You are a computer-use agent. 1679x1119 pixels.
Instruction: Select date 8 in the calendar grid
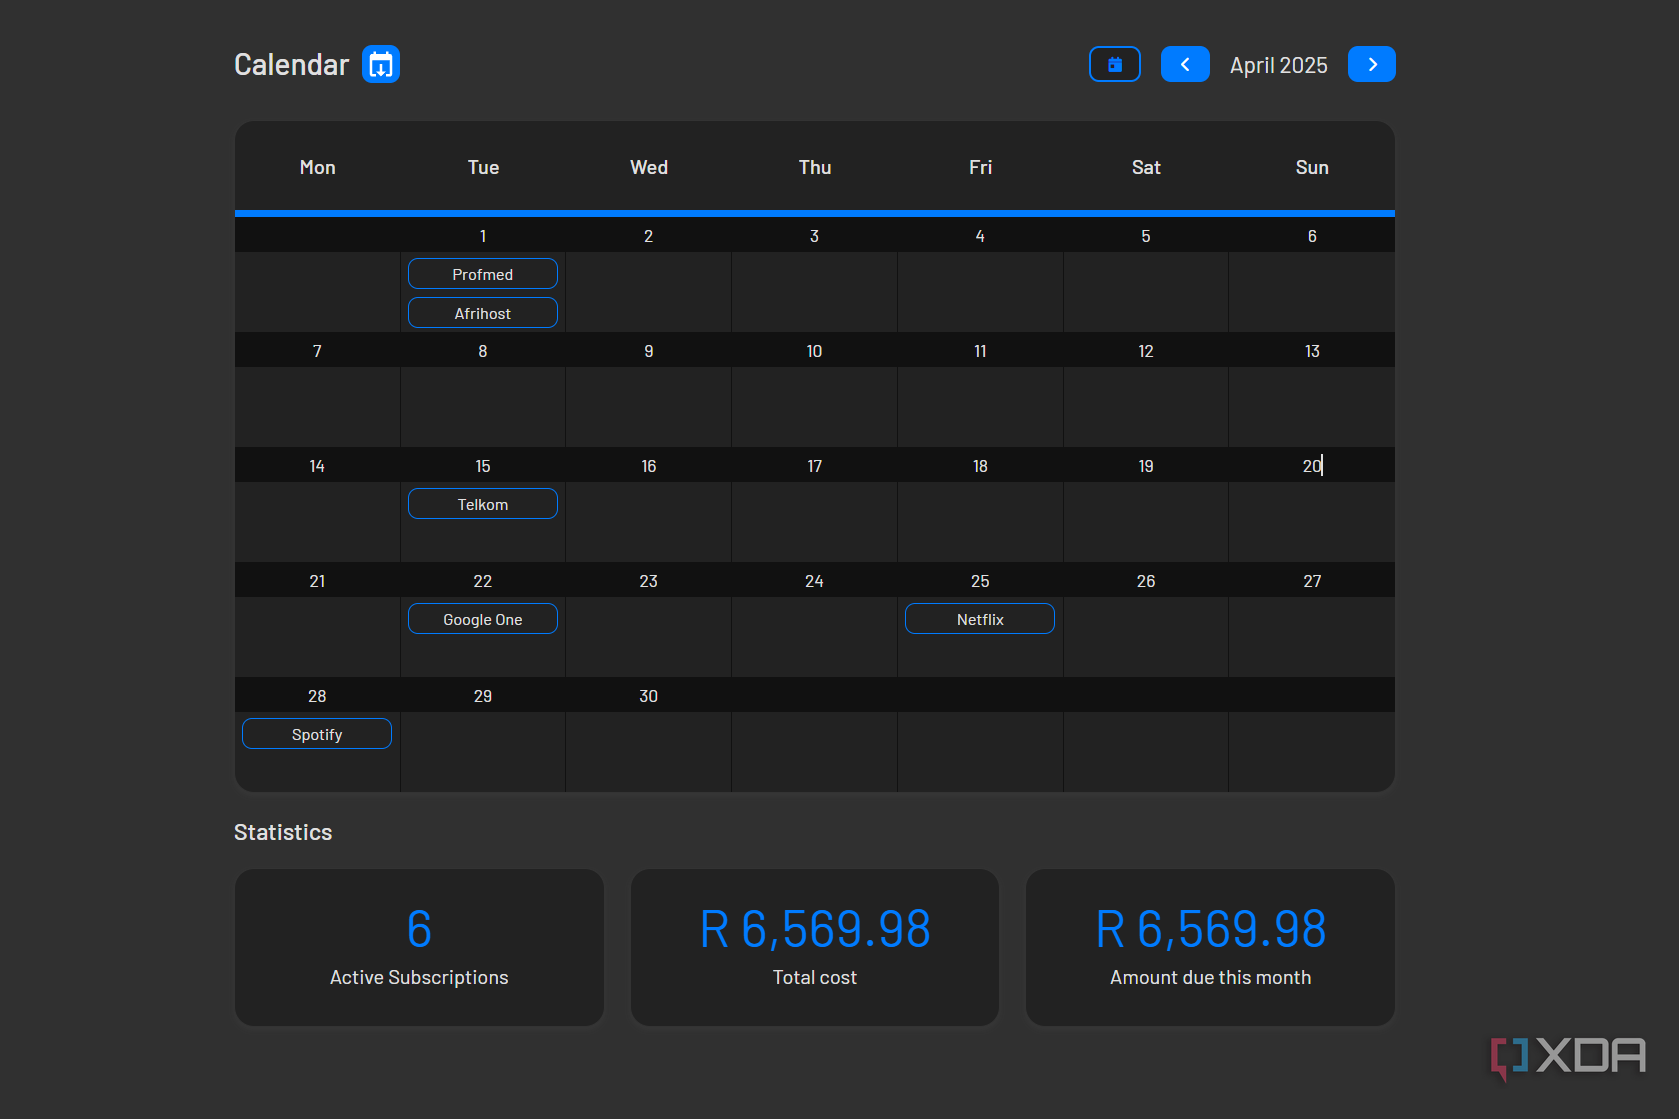pos(483,351)
